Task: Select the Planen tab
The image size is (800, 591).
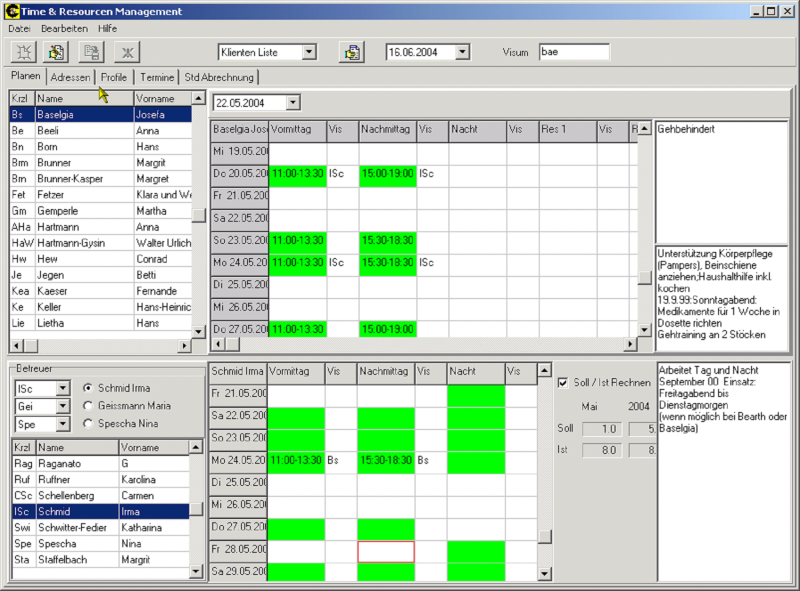Action: tap(26, 76)
